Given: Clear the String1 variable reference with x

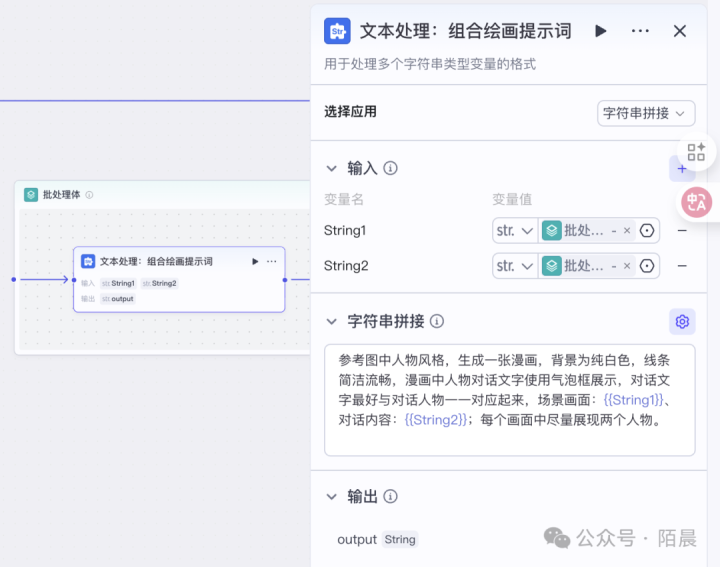Looking at the screenshot, I should coord(627,231).
